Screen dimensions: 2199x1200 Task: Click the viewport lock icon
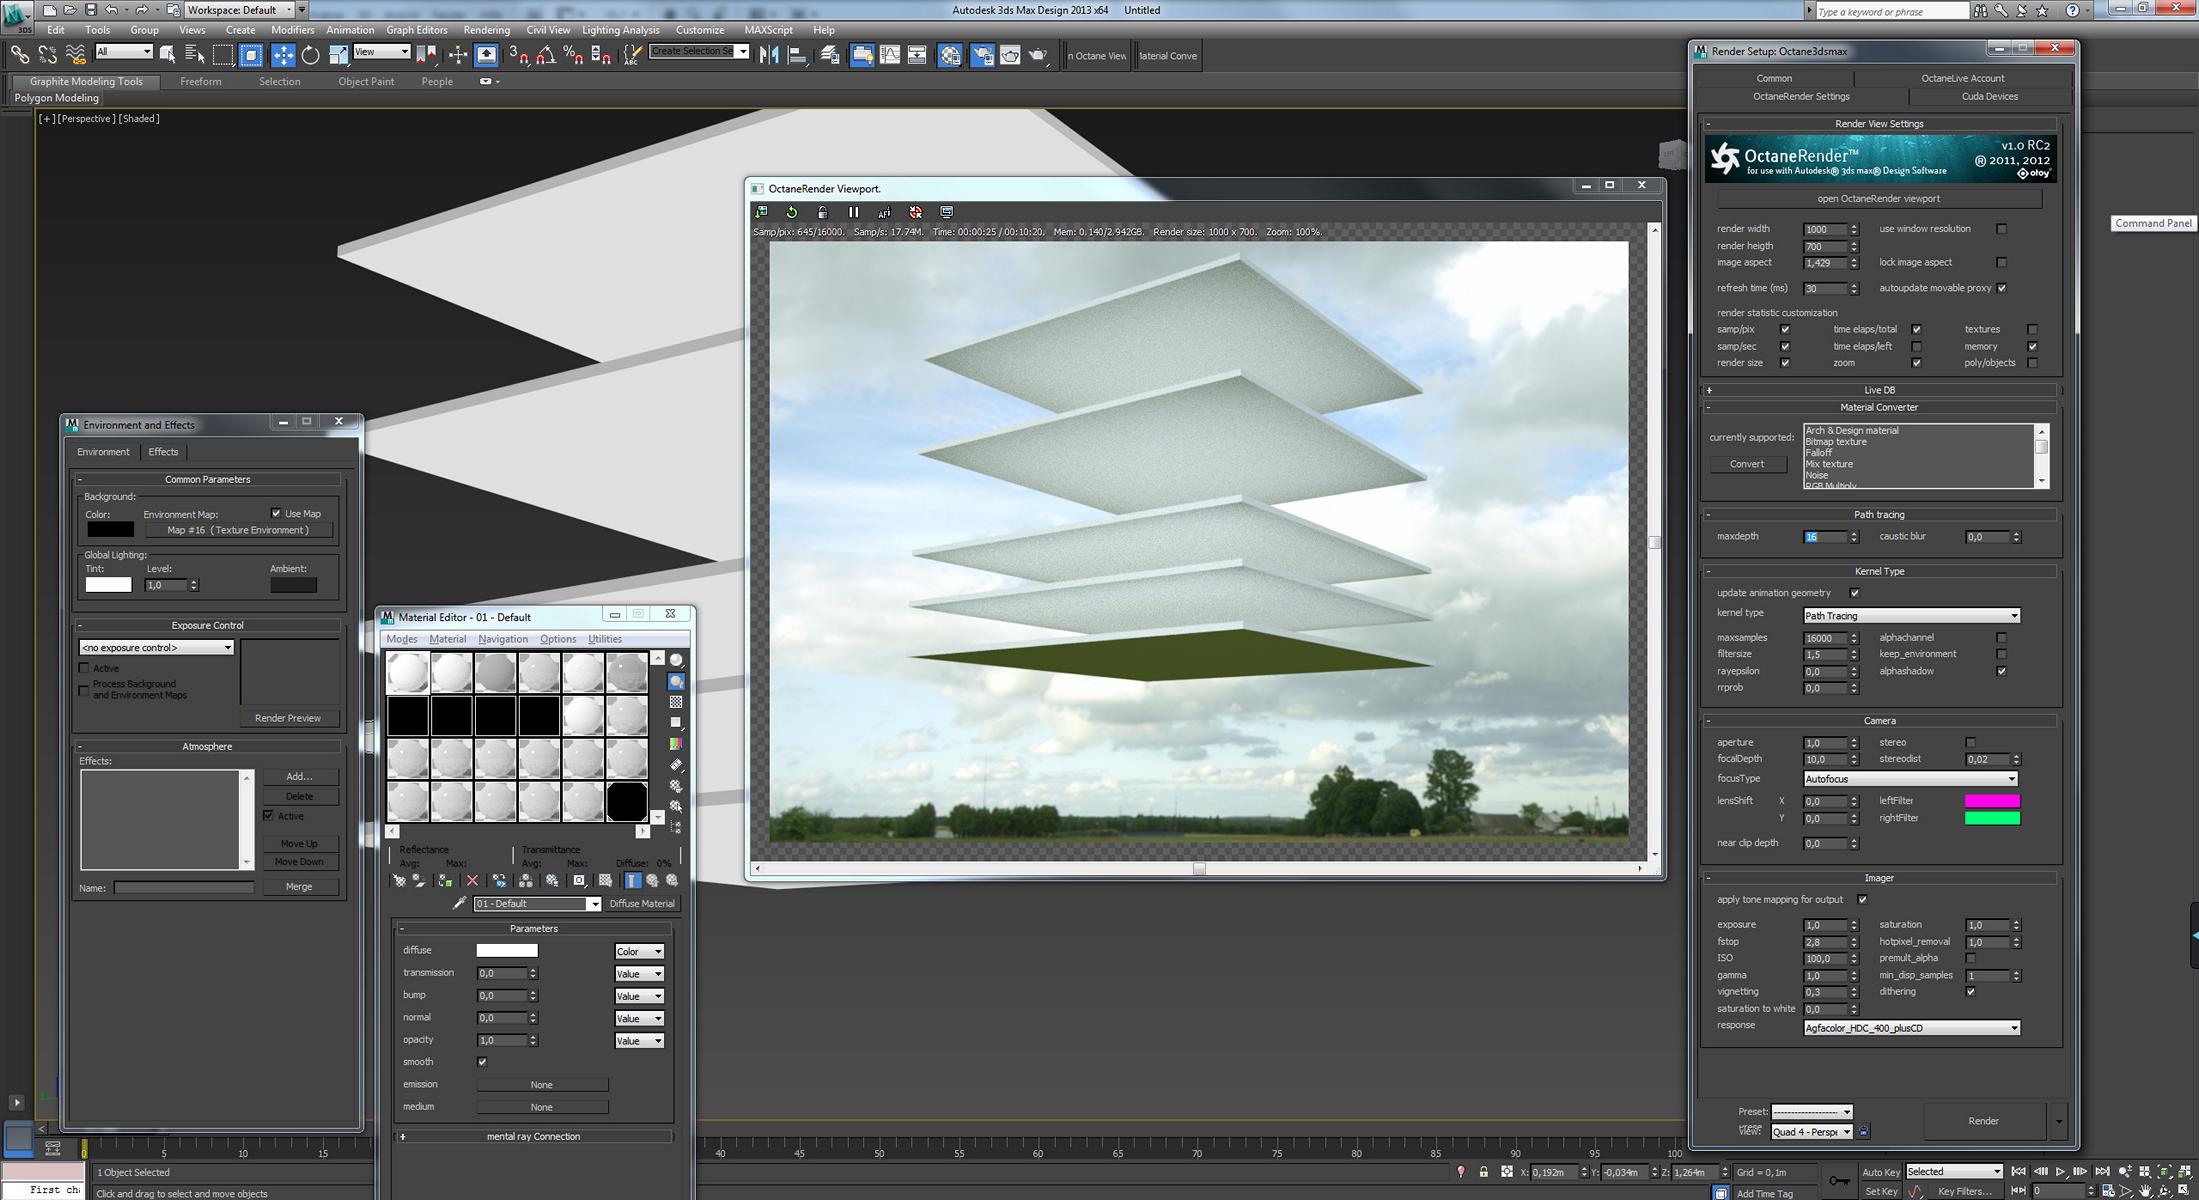coord(822,212)
